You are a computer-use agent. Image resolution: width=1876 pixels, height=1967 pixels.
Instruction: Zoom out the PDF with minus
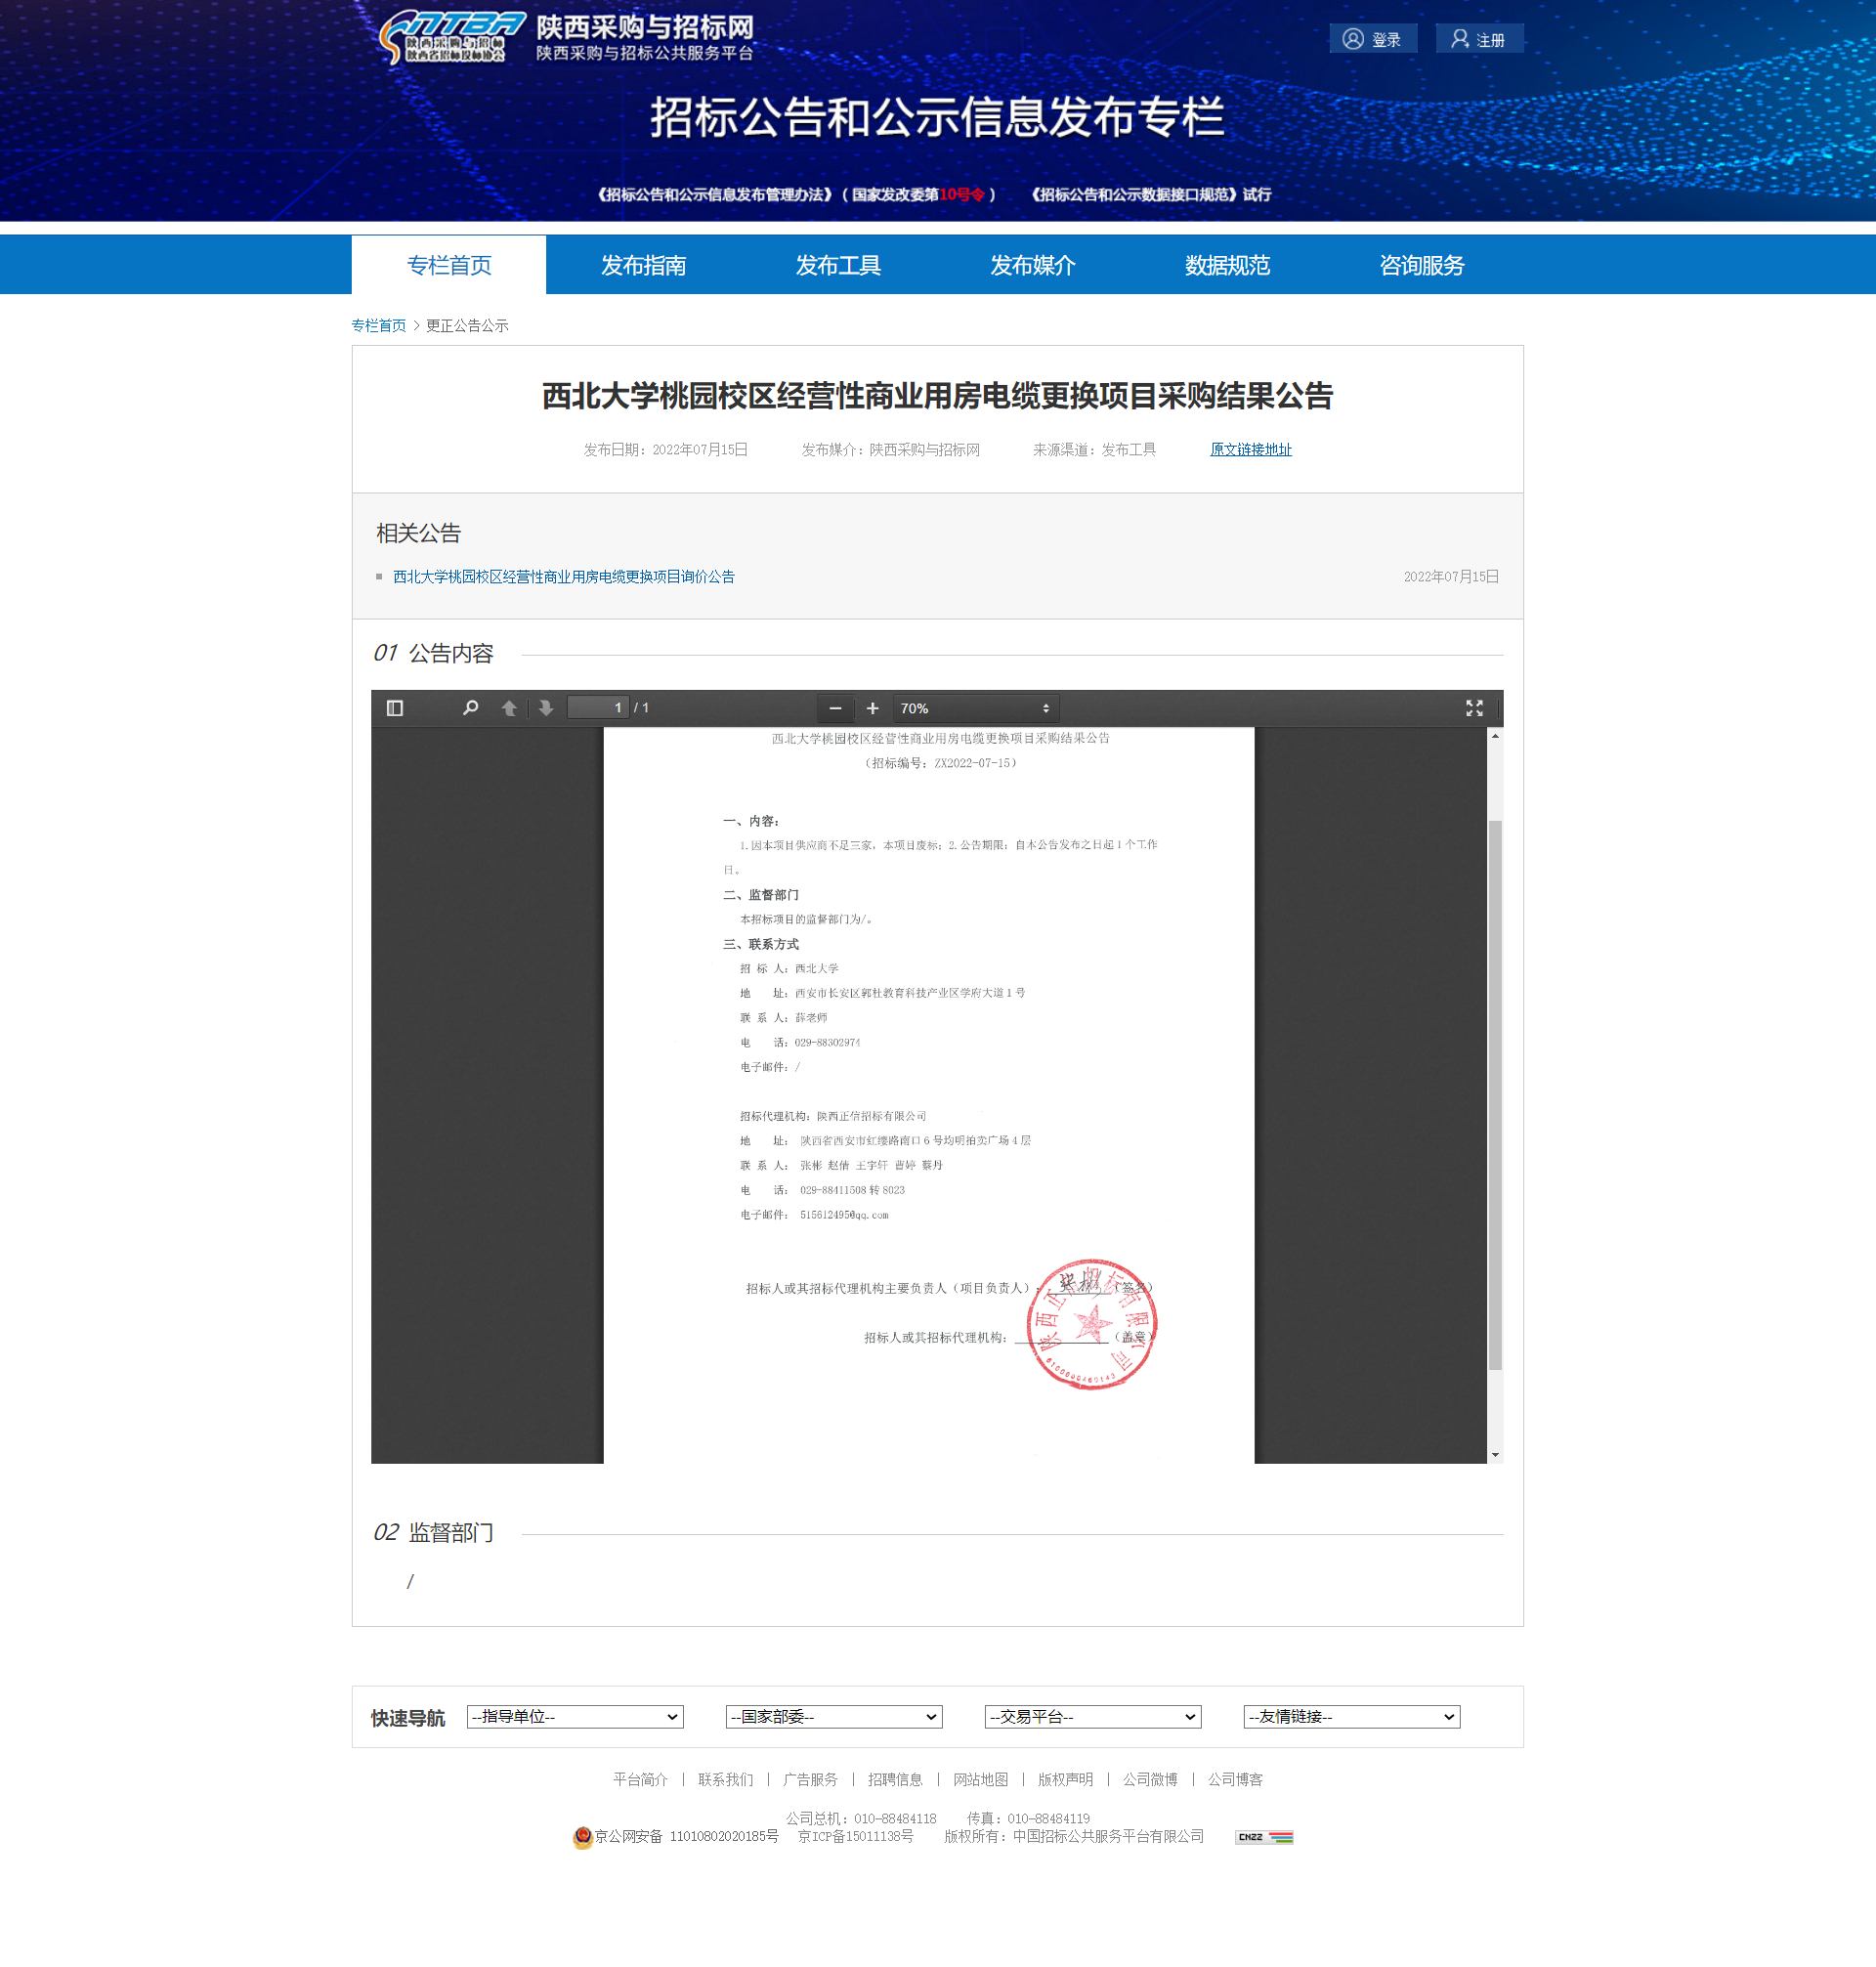tap(835, 708)
